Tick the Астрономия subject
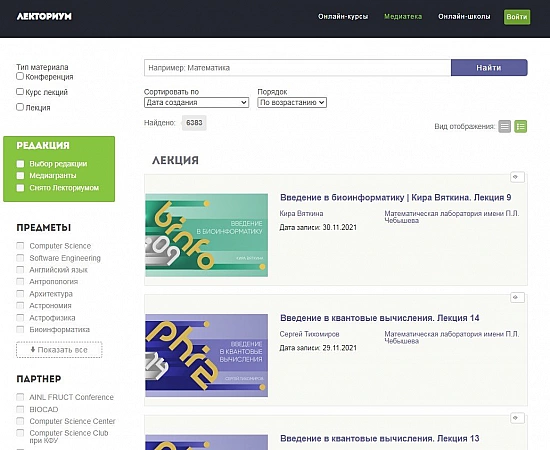Image resolution: width=550 pixels, height=450 pixels. click(x=20, y=305)
